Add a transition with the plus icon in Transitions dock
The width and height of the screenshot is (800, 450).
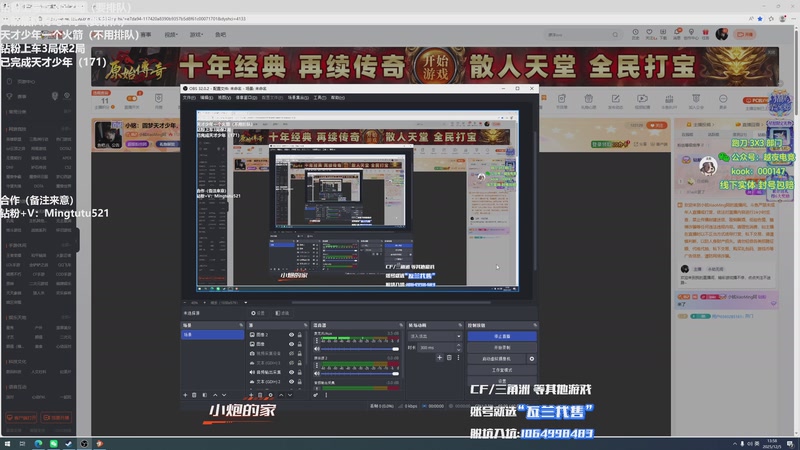coord(439,358)
